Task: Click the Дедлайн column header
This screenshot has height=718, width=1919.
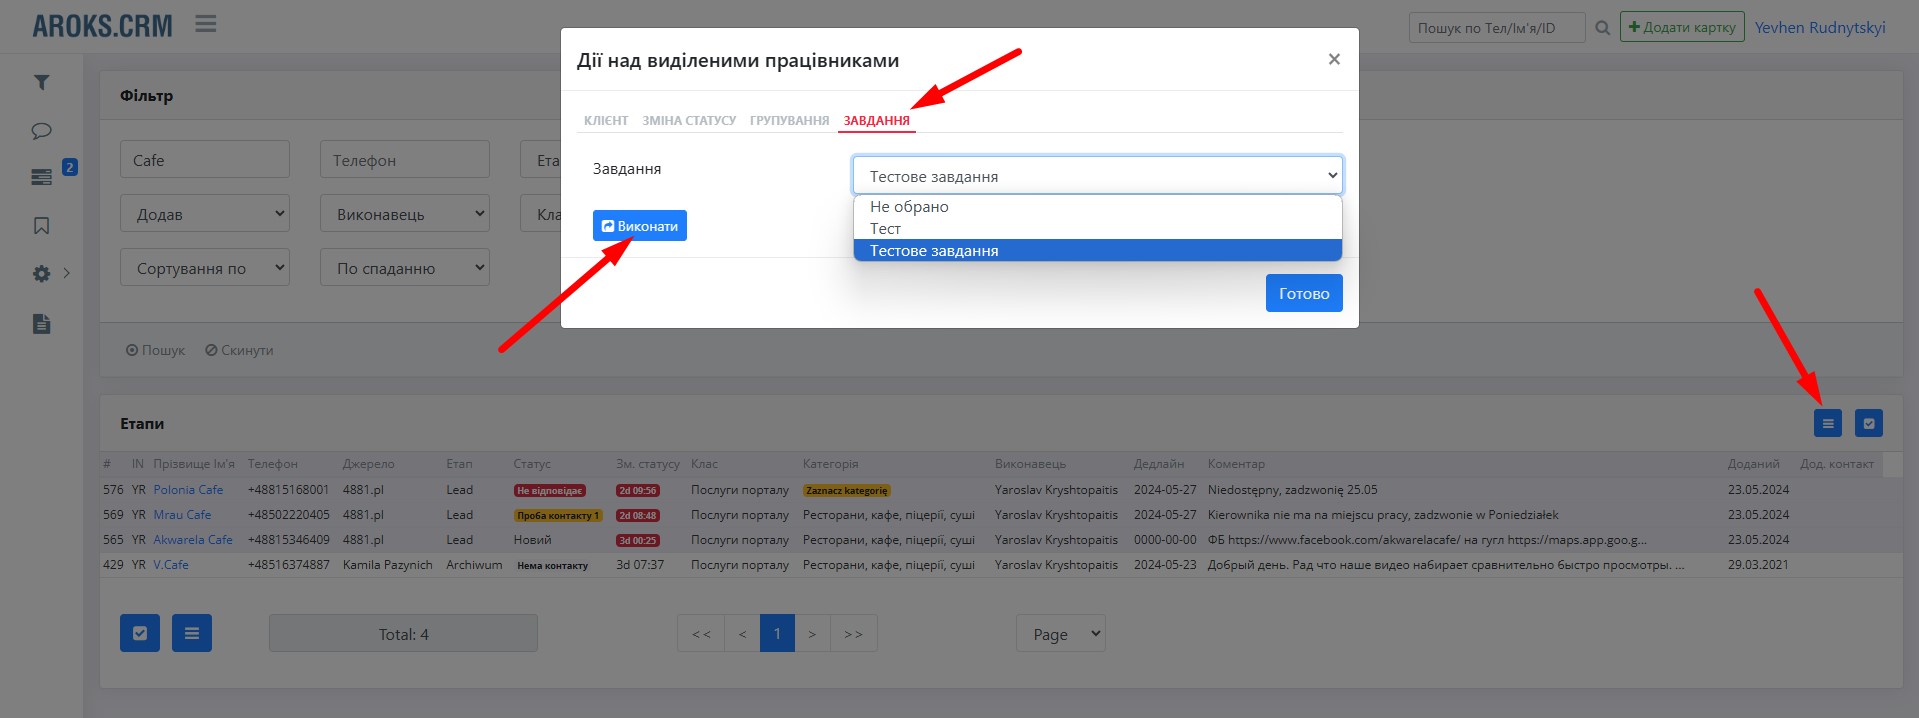Action: coord(1159,464)
